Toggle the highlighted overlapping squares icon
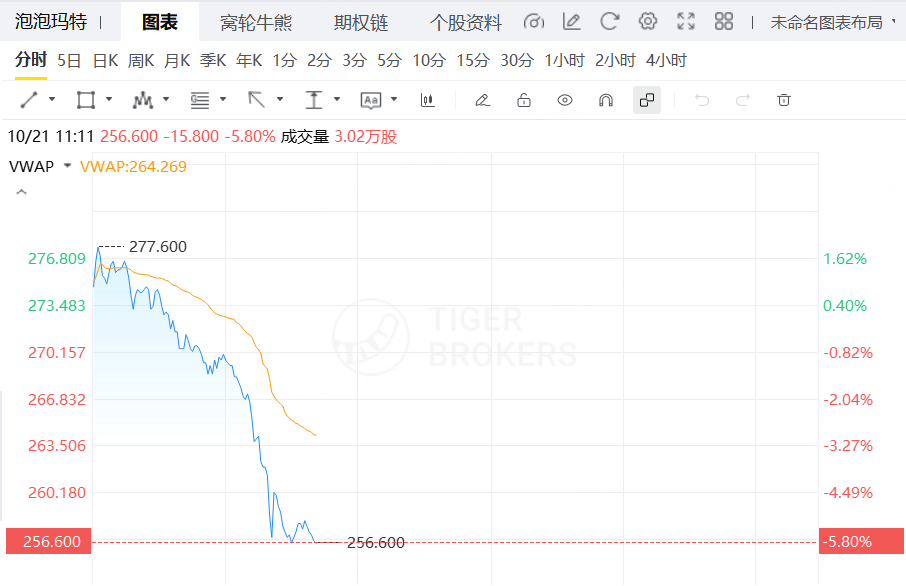Screen dimensions: 906x586 point(647,100)
